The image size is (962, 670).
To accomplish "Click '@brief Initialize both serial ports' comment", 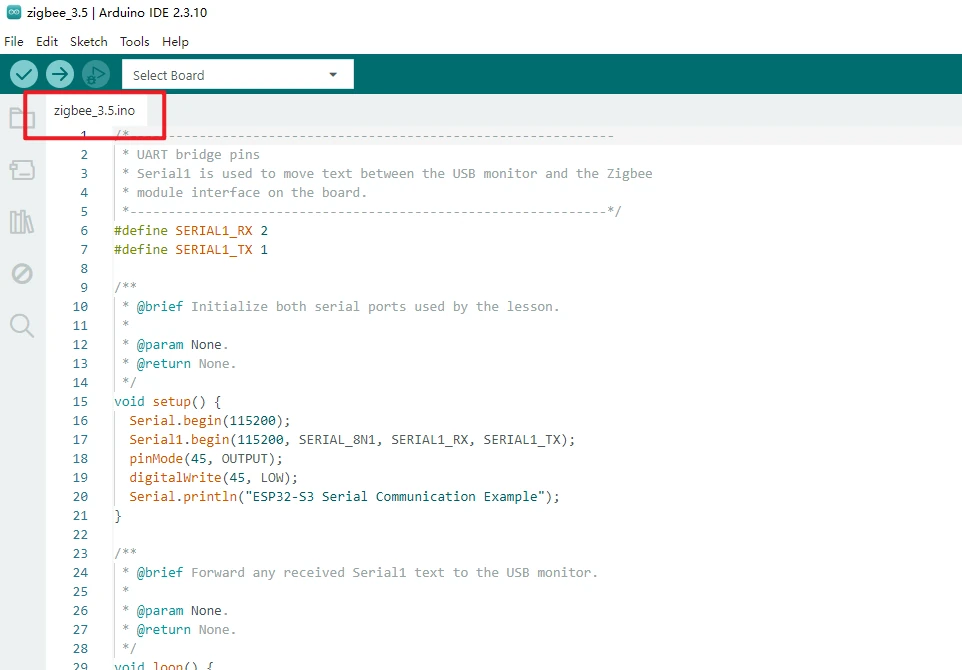I will coord(348,307).
